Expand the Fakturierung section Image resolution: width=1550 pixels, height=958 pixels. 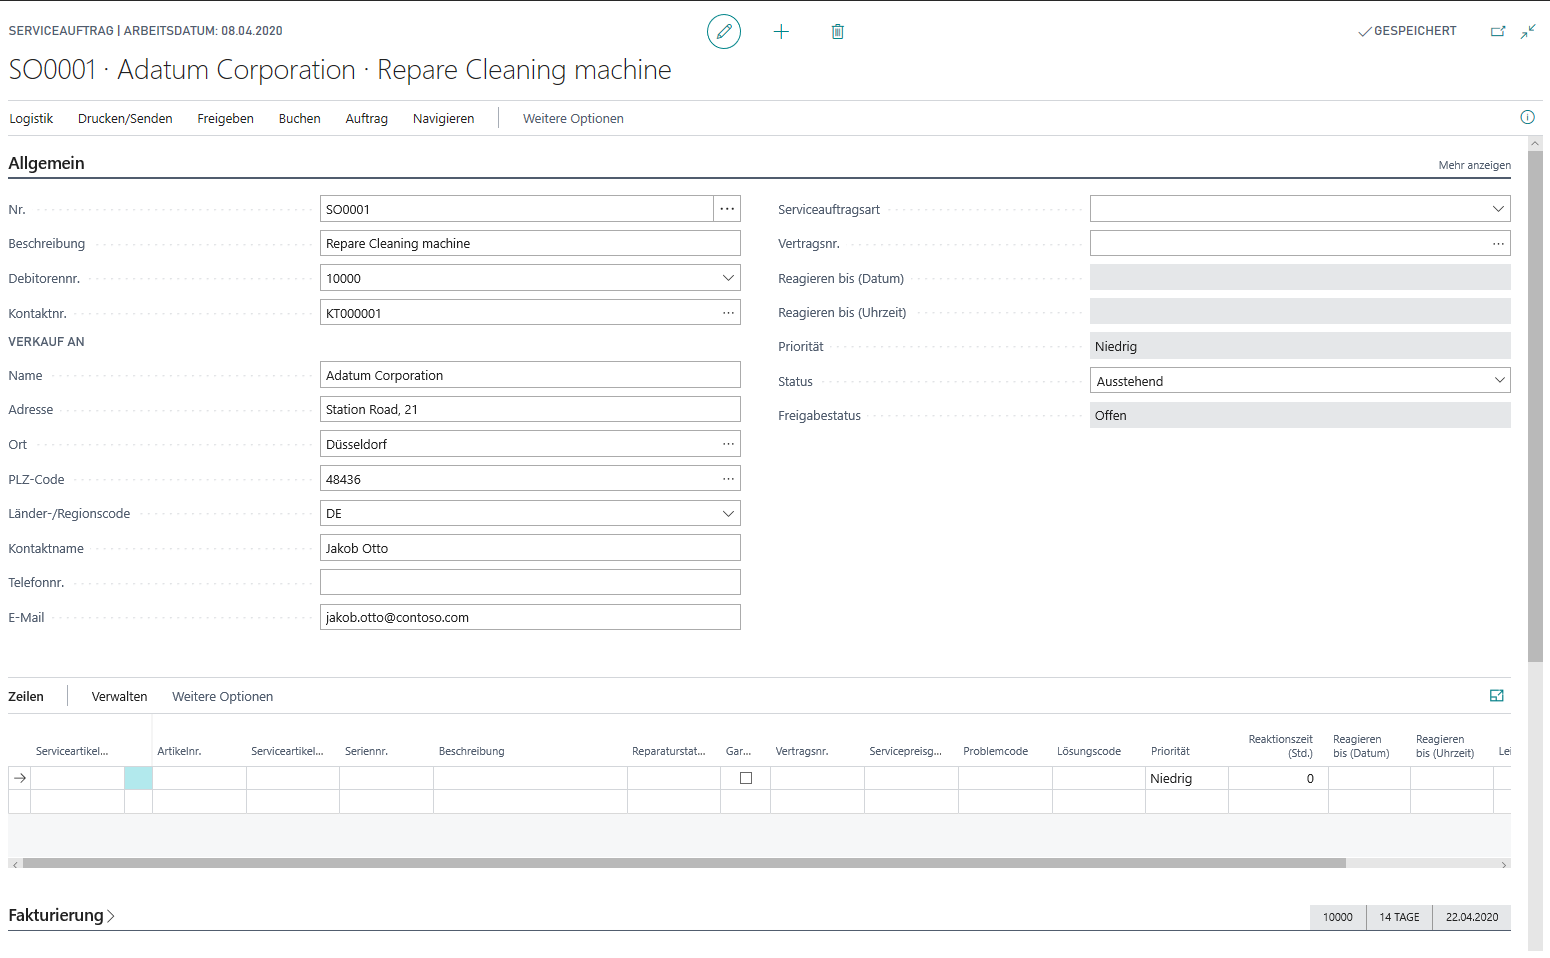coord(61,915)
